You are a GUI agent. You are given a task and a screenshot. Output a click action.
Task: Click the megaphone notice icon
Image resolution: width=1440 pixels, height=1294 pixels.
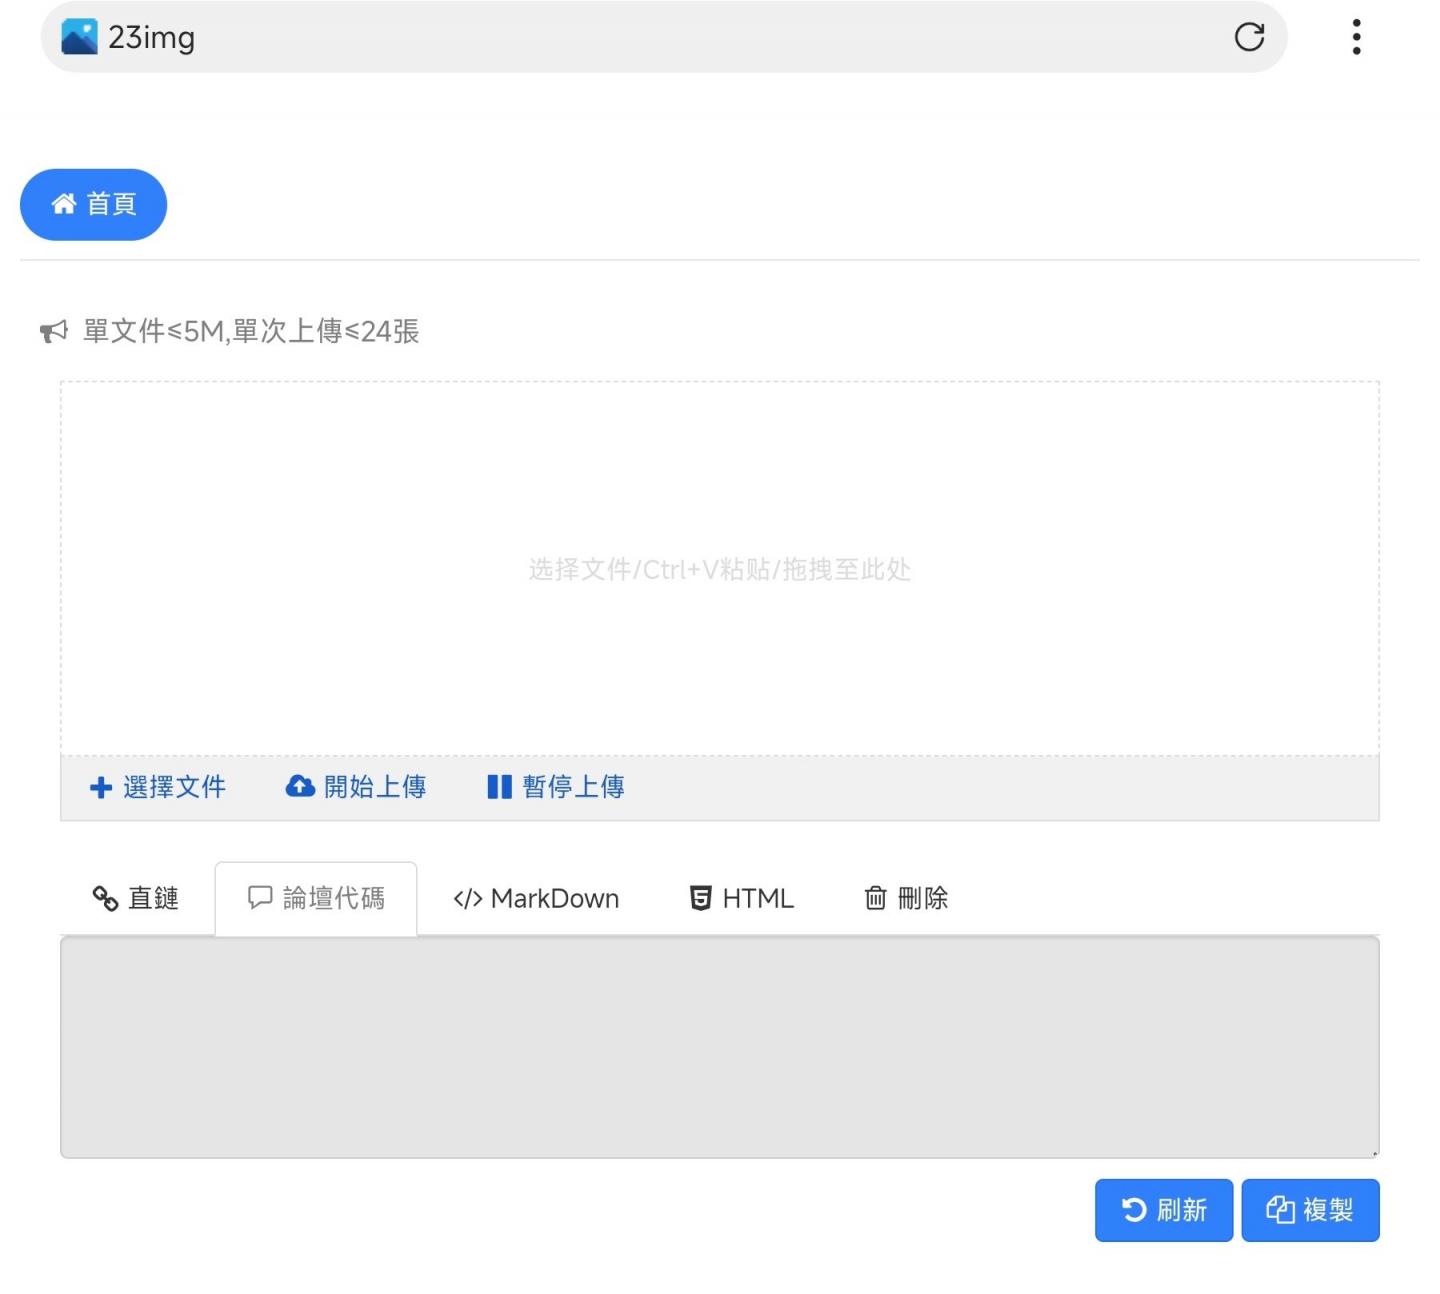point(53,331)
